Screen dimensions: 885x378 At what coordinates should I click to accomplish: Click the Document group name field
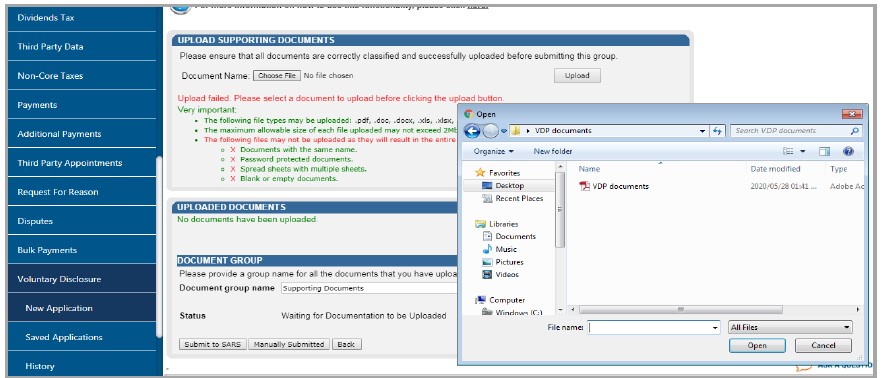tap(370, 288)
